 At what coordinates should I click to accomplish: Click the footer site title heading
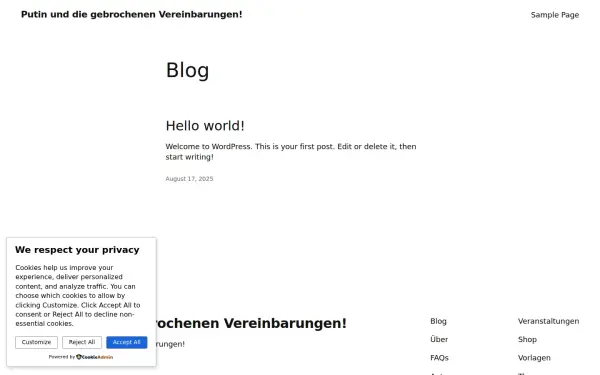pyautogui.click(x=251, y=323)
